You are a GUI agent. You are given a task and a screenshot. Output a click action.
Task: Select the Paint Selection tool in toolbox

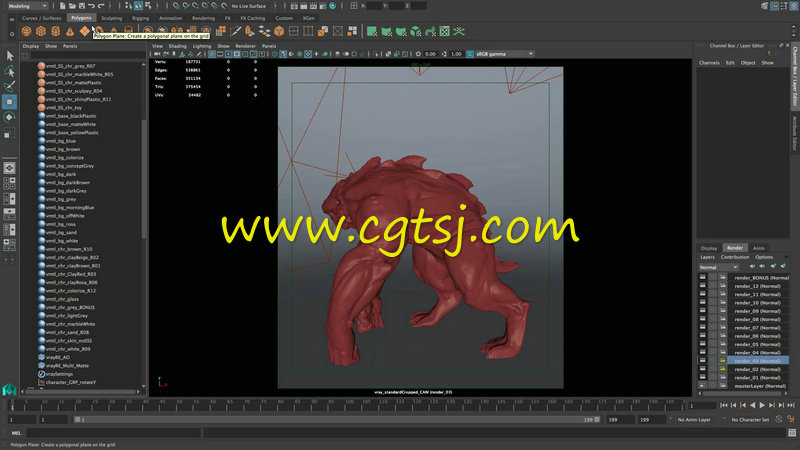(9, 86)
